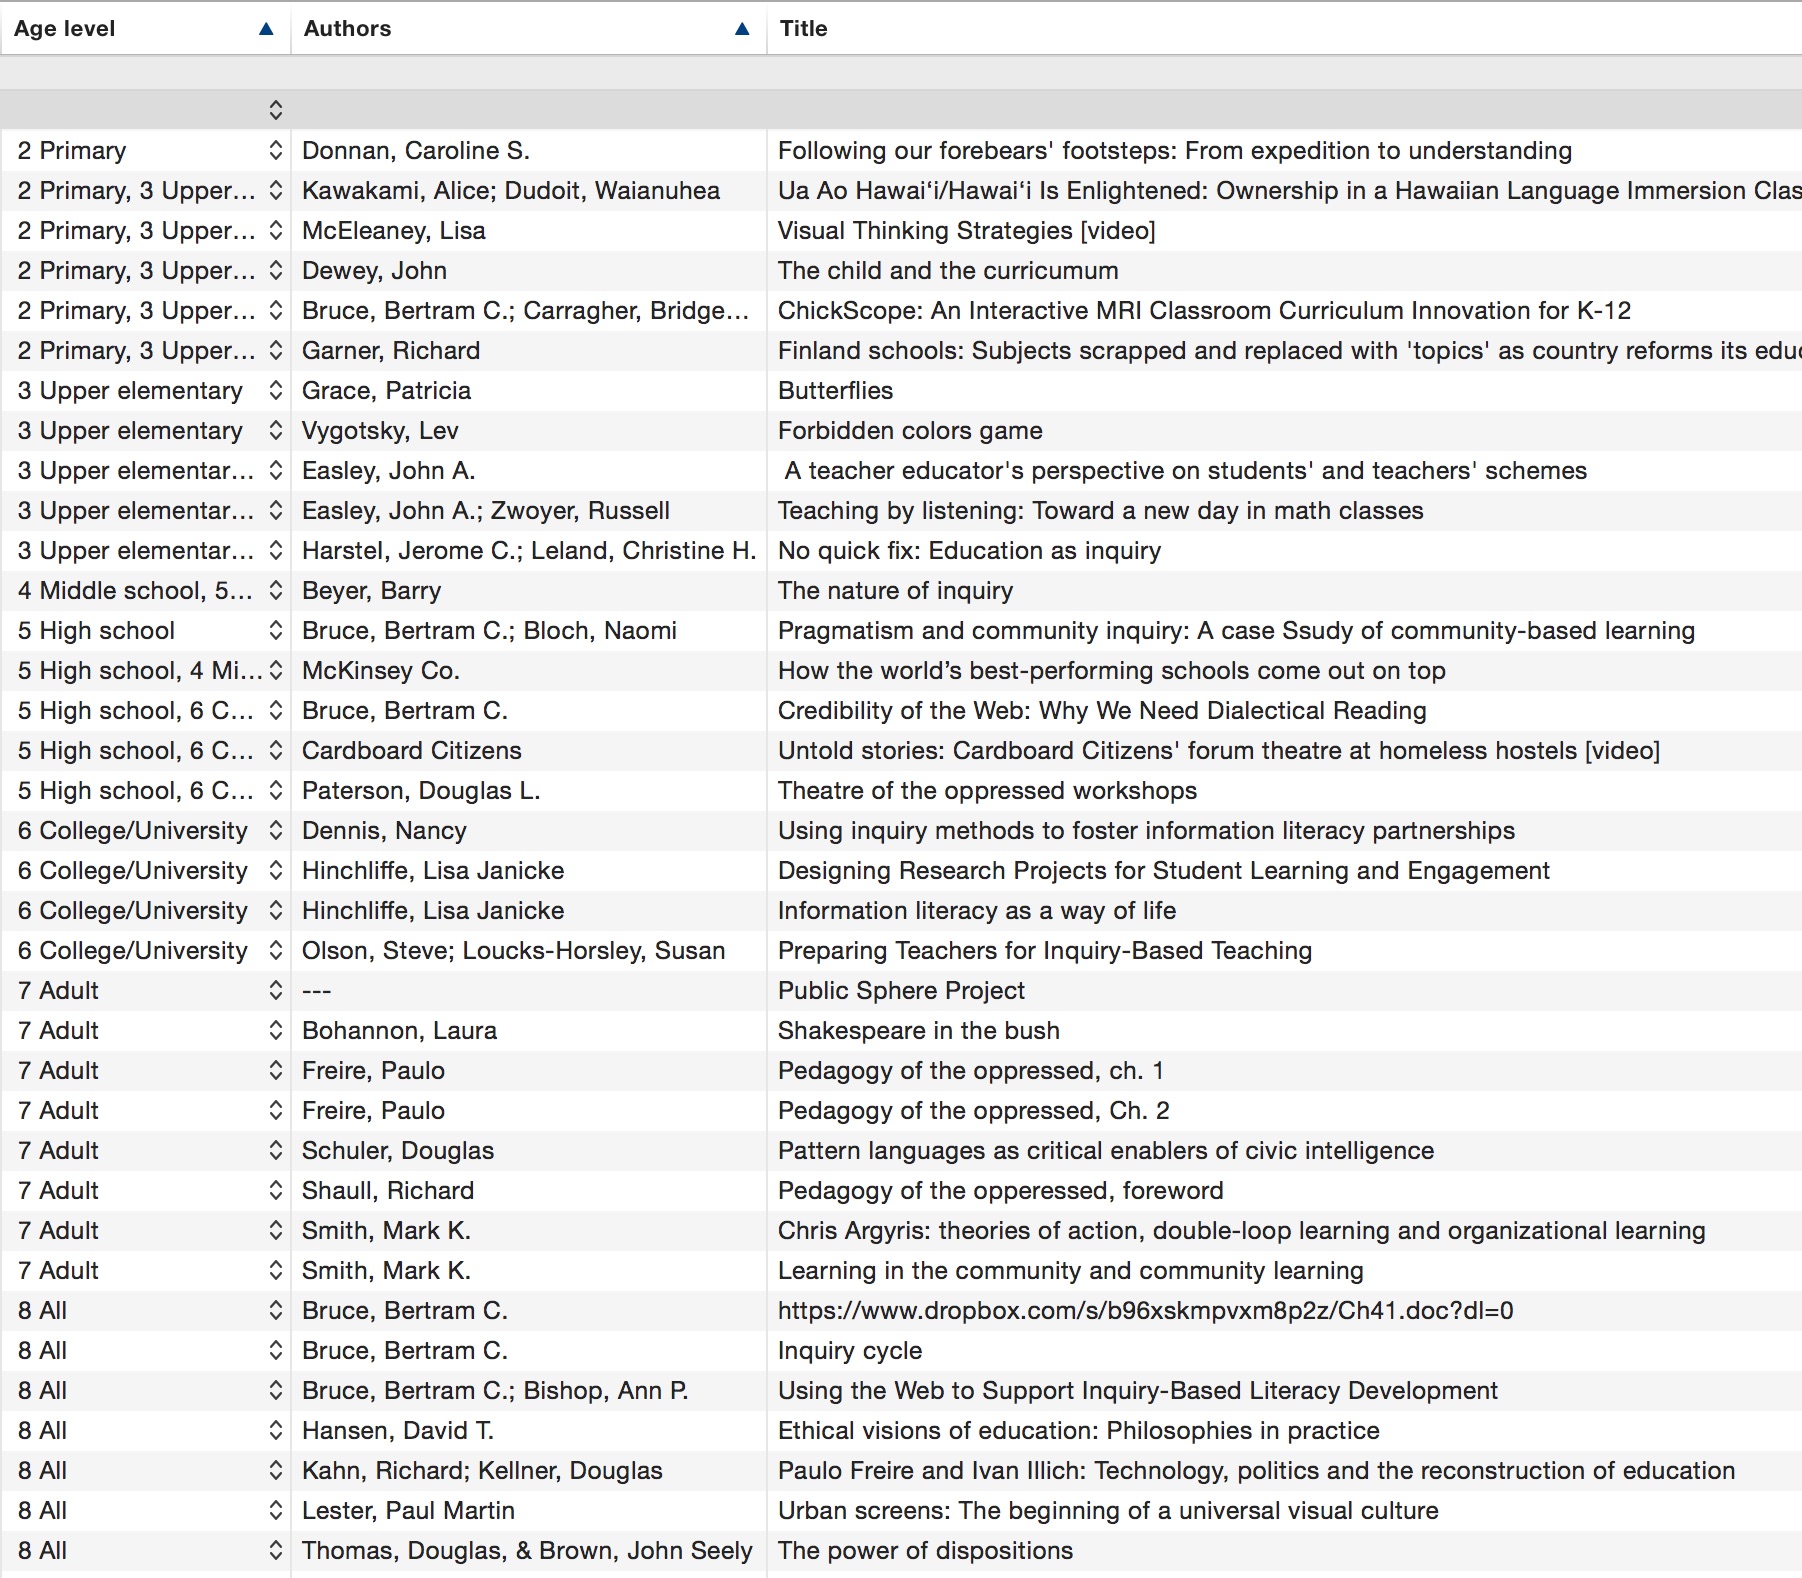Image resolution: width=1802 pixels, height=1578 pixels.
Task: Click the Dropbox Ch41.doc URL title
Action: tap(1145, 1311)
